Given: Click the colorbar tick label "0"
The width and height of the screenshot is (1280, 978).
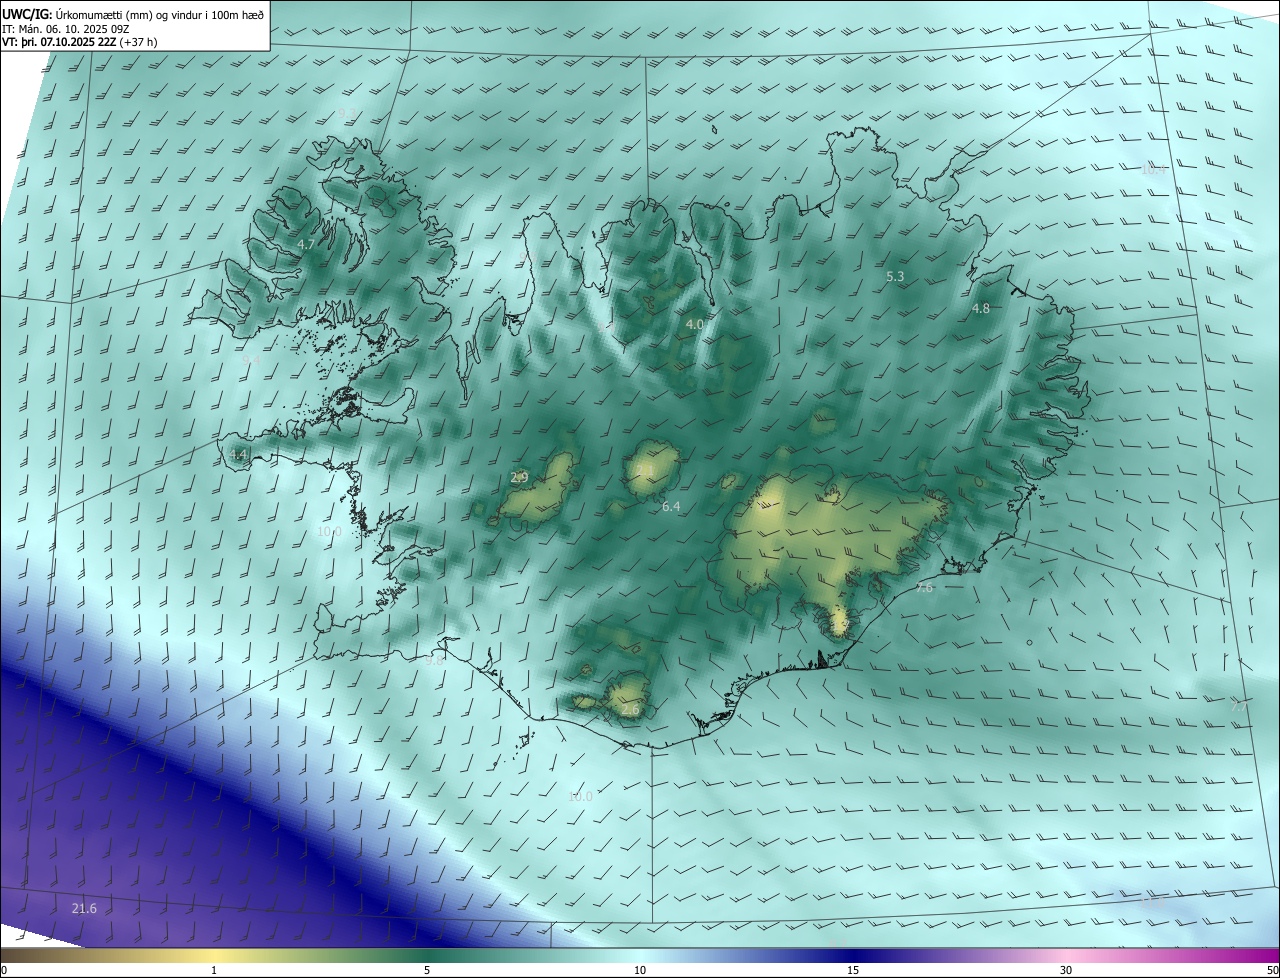Looking at the screenshot, I should [4, 970].
